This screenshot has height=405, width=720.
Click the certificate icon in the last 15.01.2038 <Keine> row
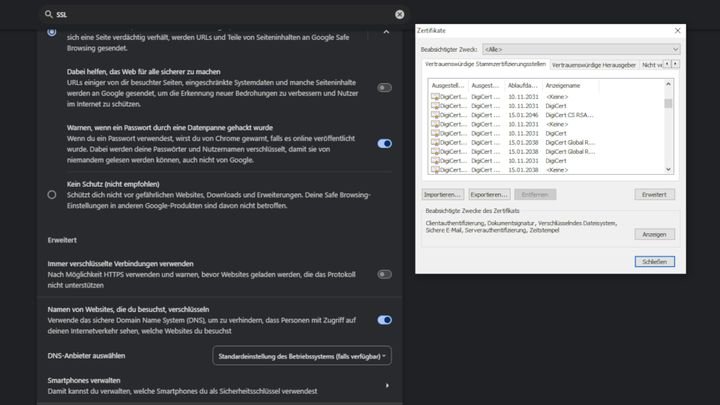click(x=435, y=170)
